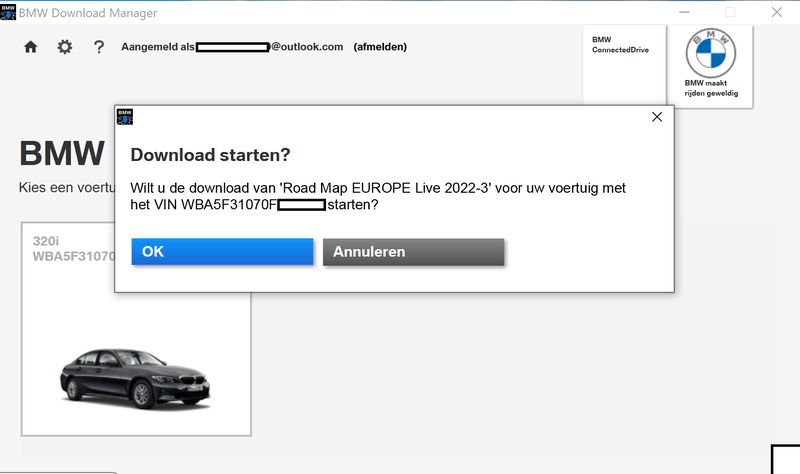Cancel download with the Annuleren button
Image resolution: width=800 pixels, height=474 pixels.
(413, 252)
